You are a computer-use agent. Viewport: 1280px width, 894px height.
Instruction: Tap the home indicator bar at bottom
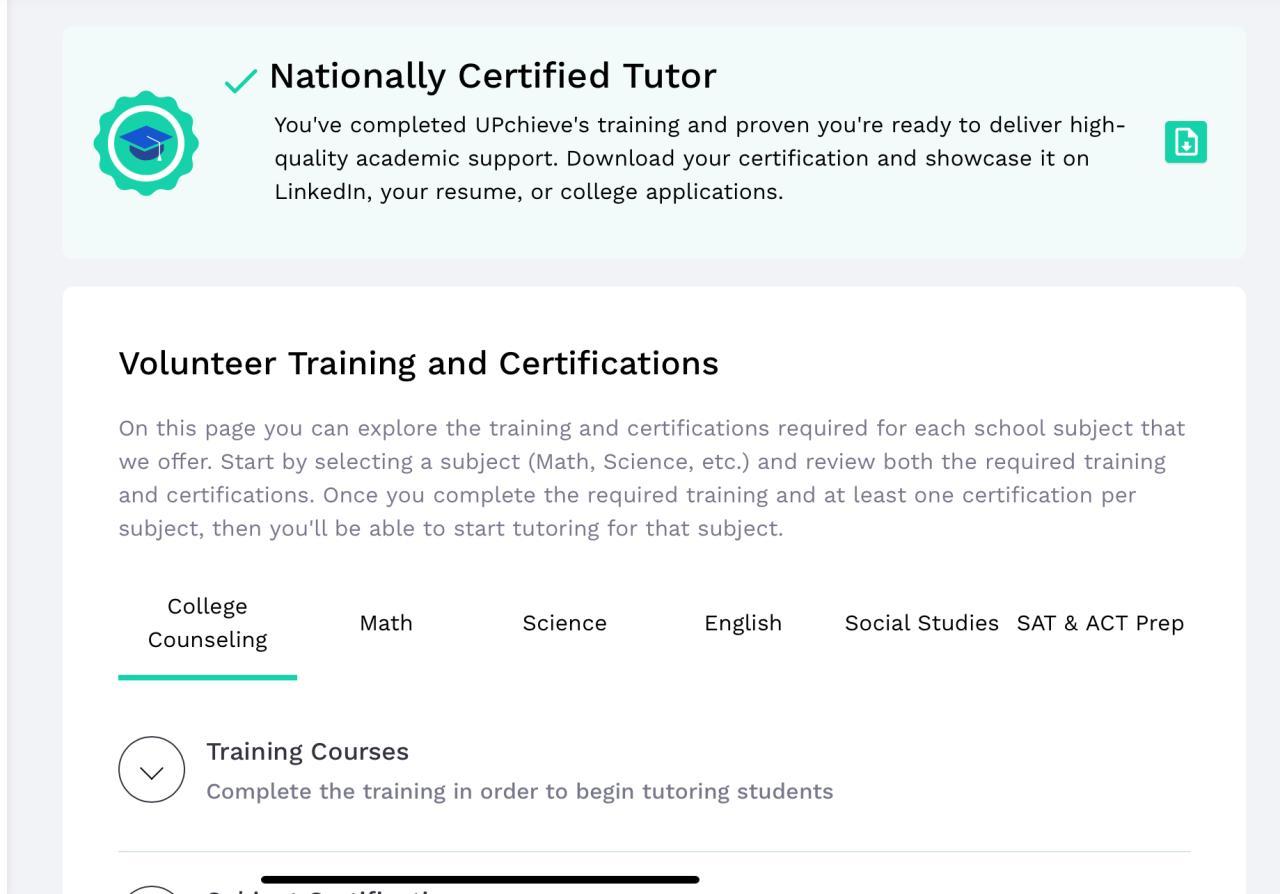pyautogui.click(x=480, y=880)
